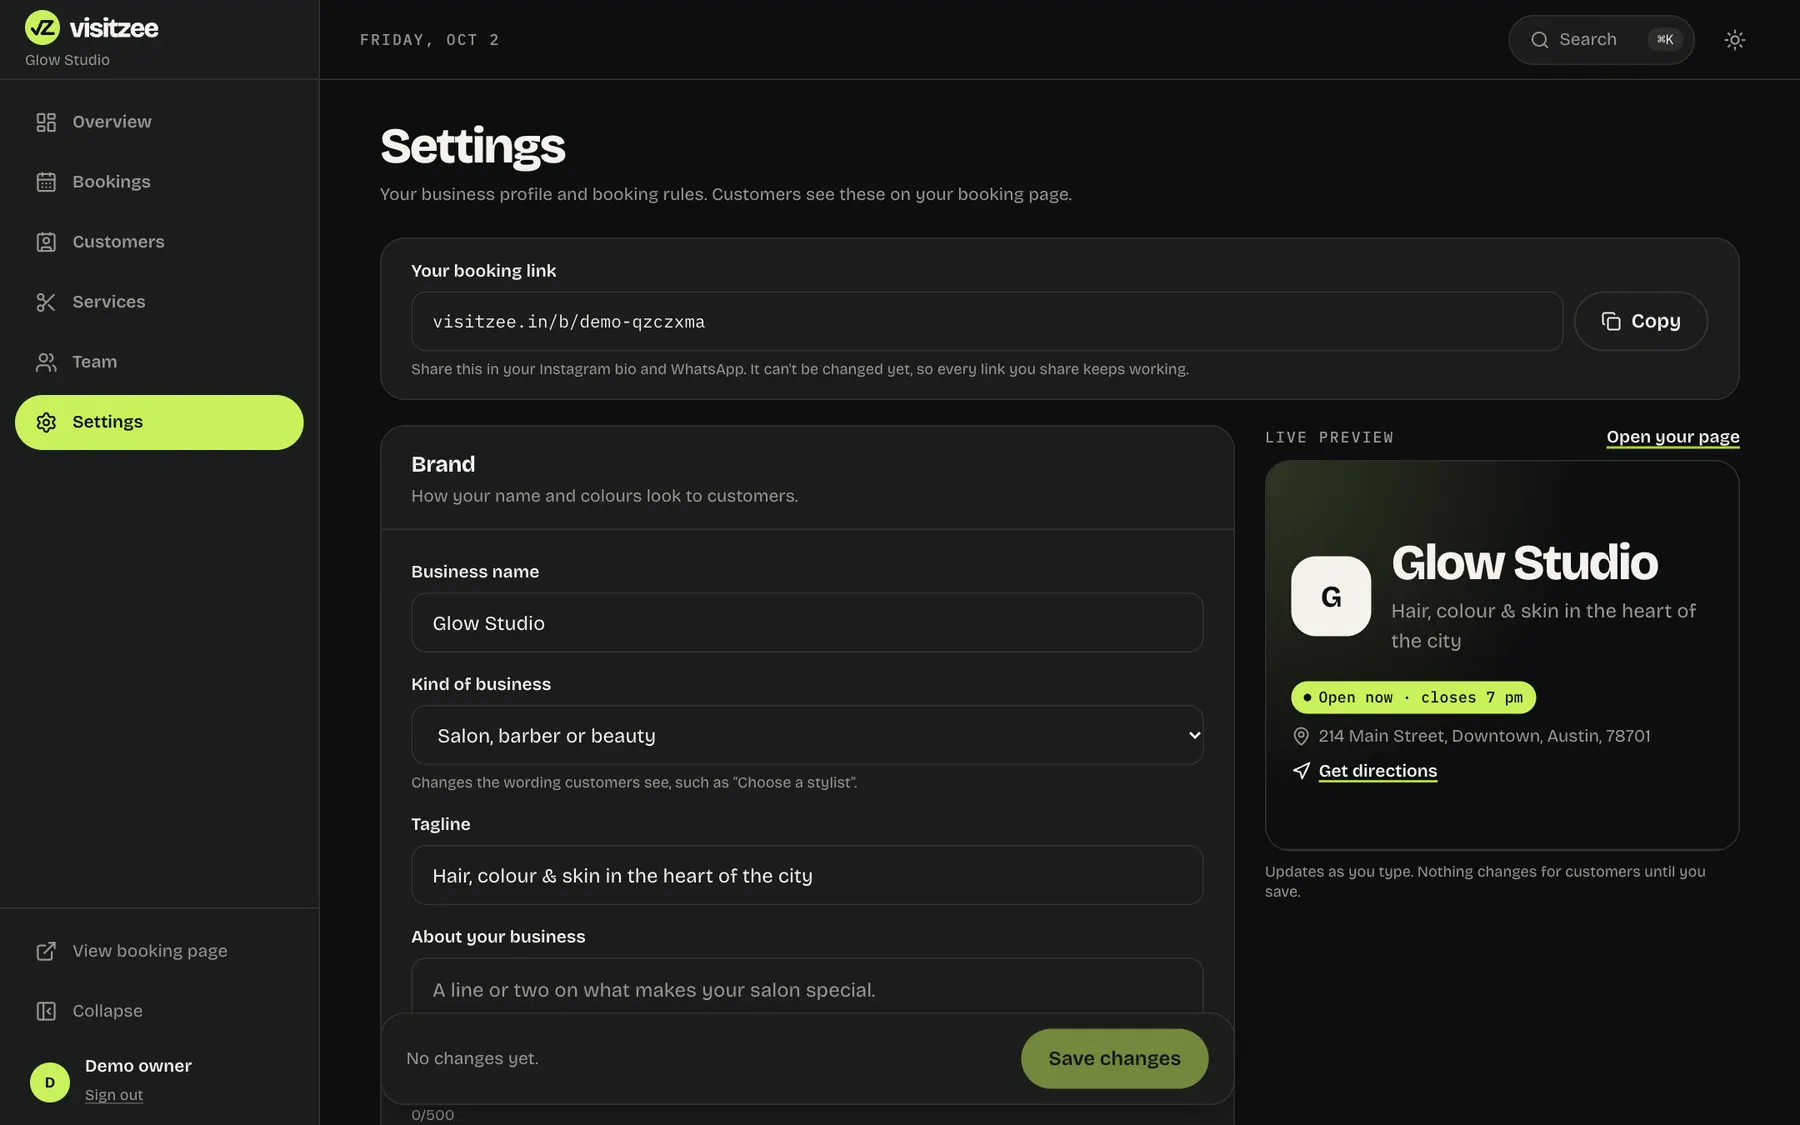
Task: Focus the Tagline input field
Action: [x=807, y=875]
